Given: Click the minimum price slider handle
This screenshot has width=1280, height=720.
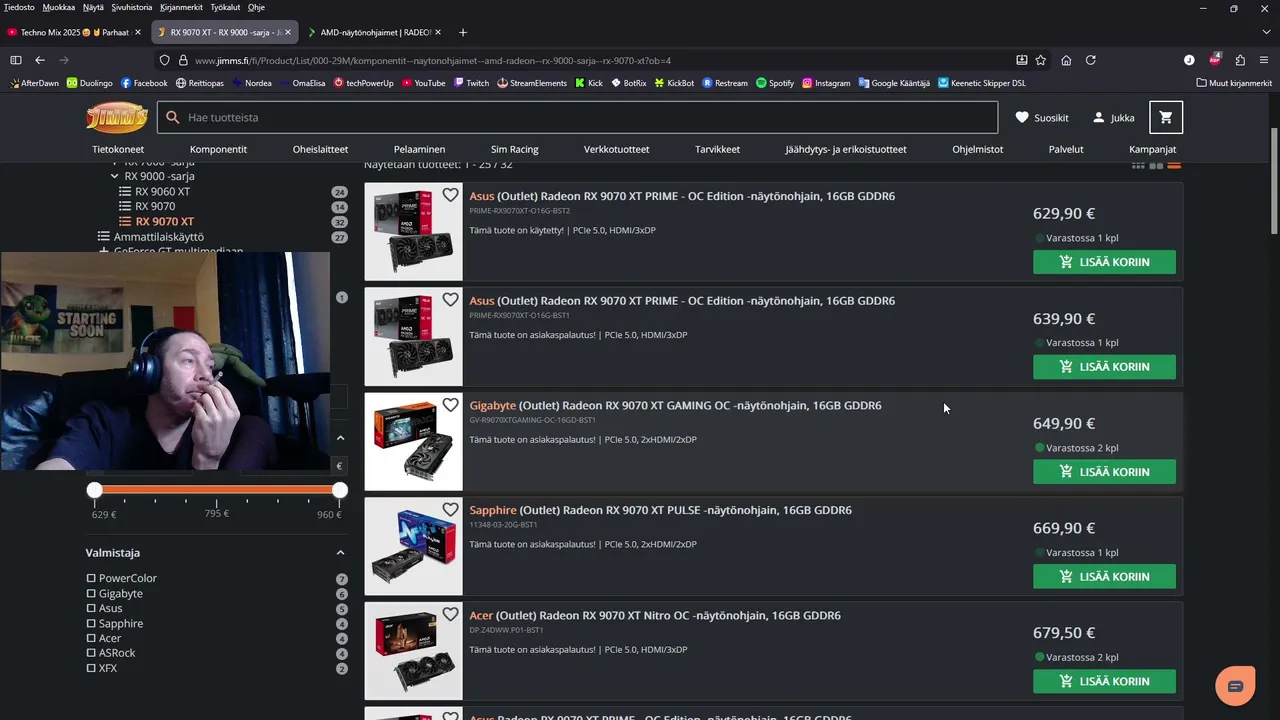Looking at the screenshot, I should point(95,490).
